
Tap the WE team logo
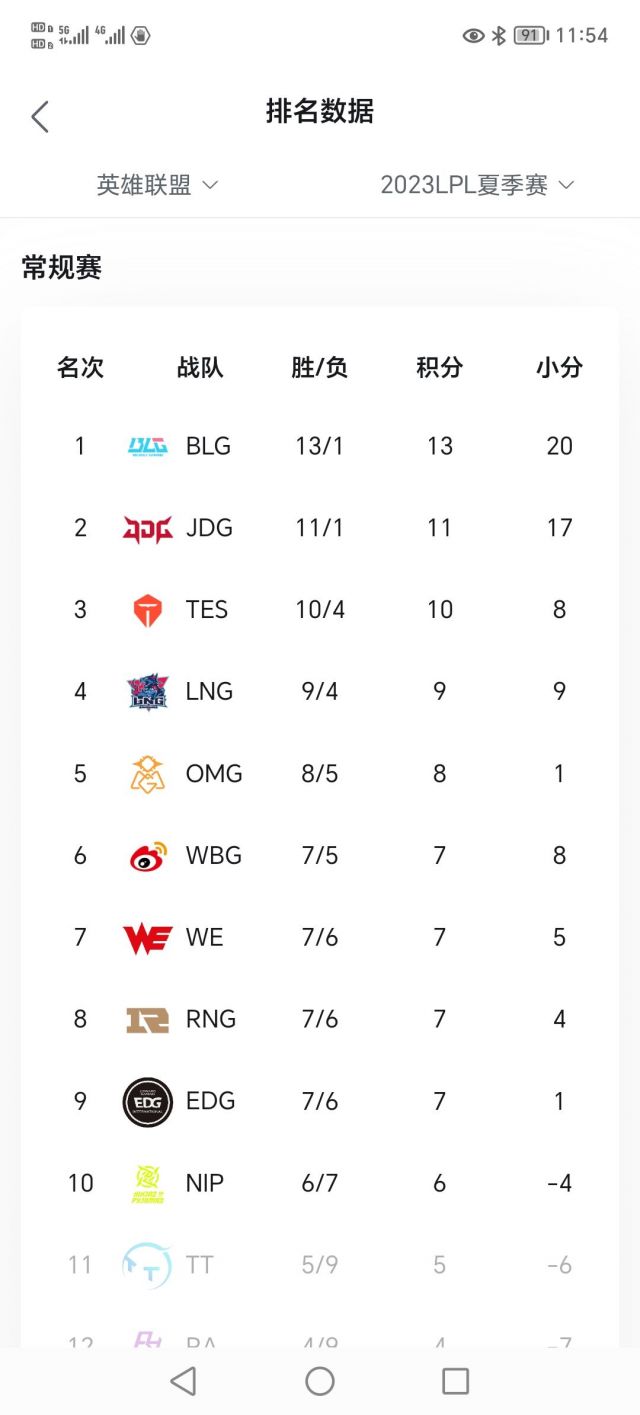pyautogui.click(x=148, y=938)
